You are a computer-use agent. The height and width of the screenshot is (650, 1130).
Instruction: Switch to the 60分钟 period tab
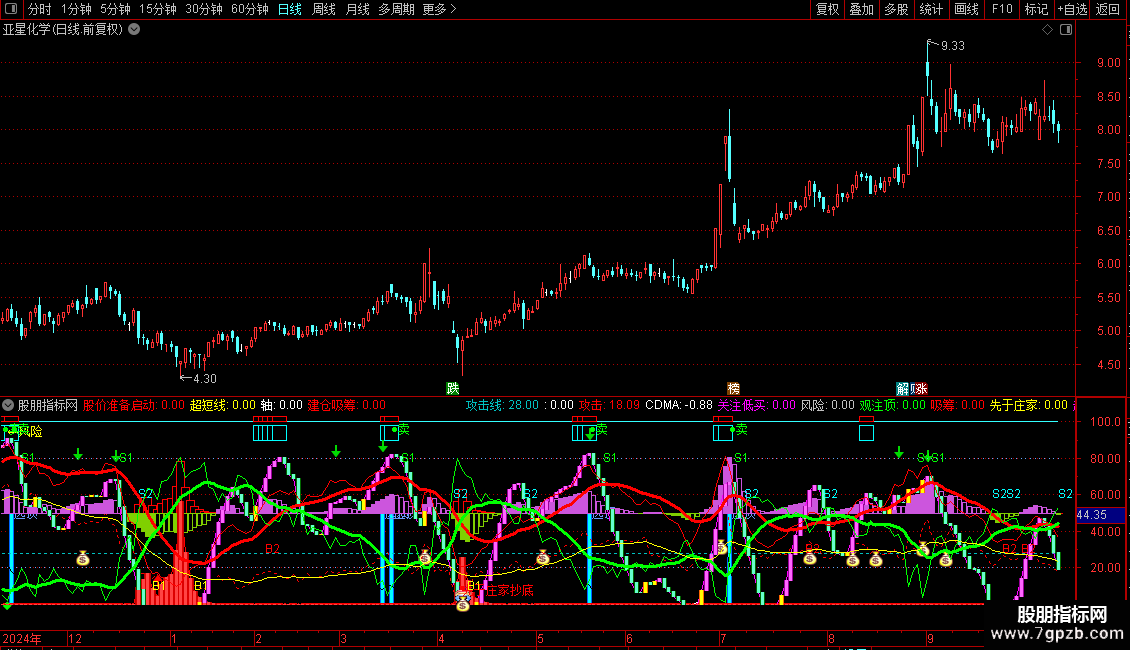coord(250,10)
